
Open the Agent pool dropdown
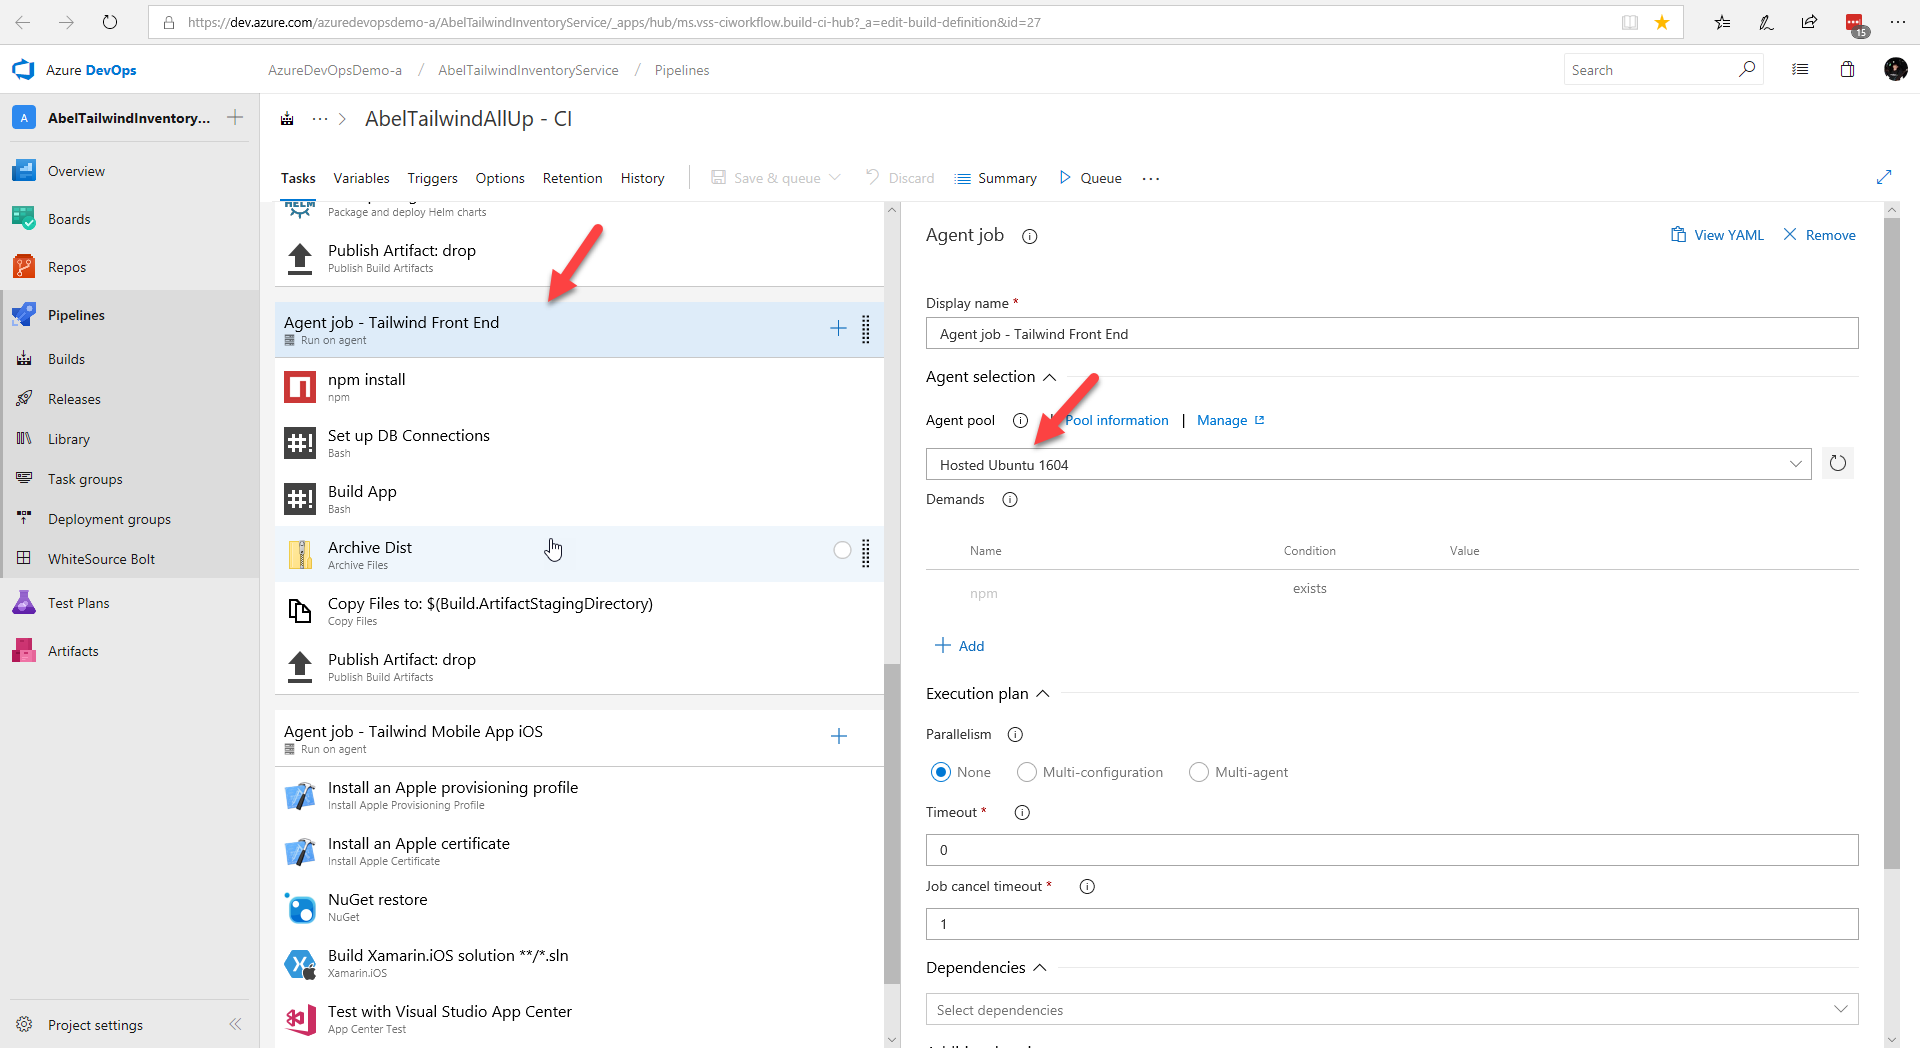(x=1368, y=464)
